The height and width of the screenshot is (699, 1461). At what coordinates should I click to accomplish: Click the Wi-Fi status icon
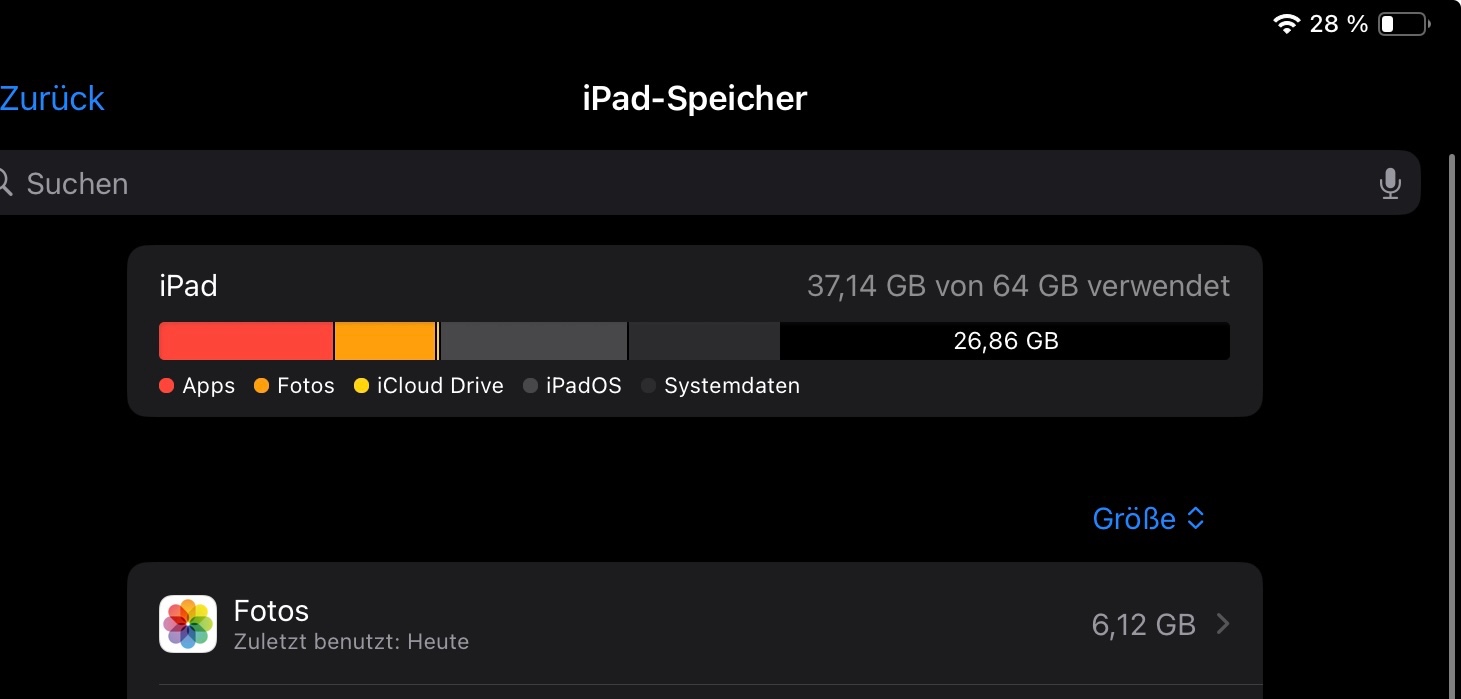pyautogui.click(x=1286, y=24)
